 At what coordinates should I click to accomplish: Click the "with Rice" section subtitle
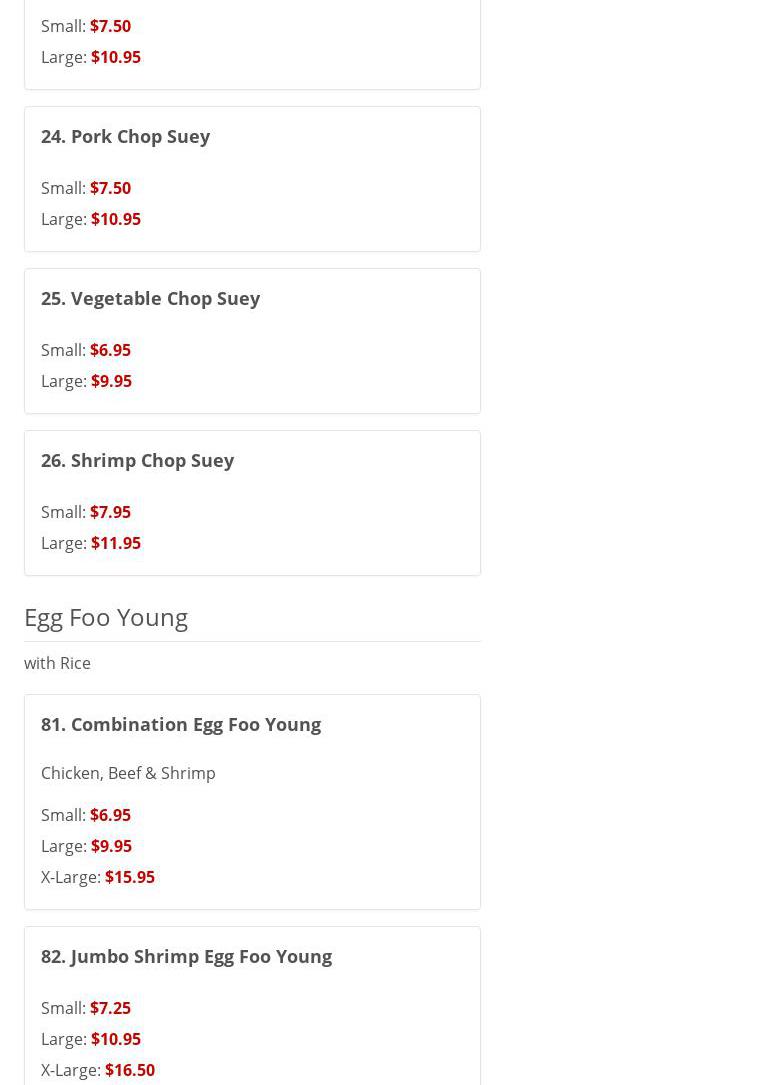point(57,663)
